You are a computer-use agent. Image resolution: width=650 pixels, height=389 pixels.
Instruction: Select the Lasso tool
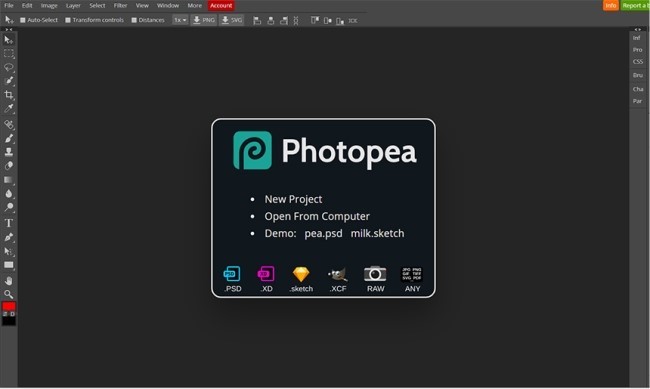pyautogui.click(x=8, y=67)
